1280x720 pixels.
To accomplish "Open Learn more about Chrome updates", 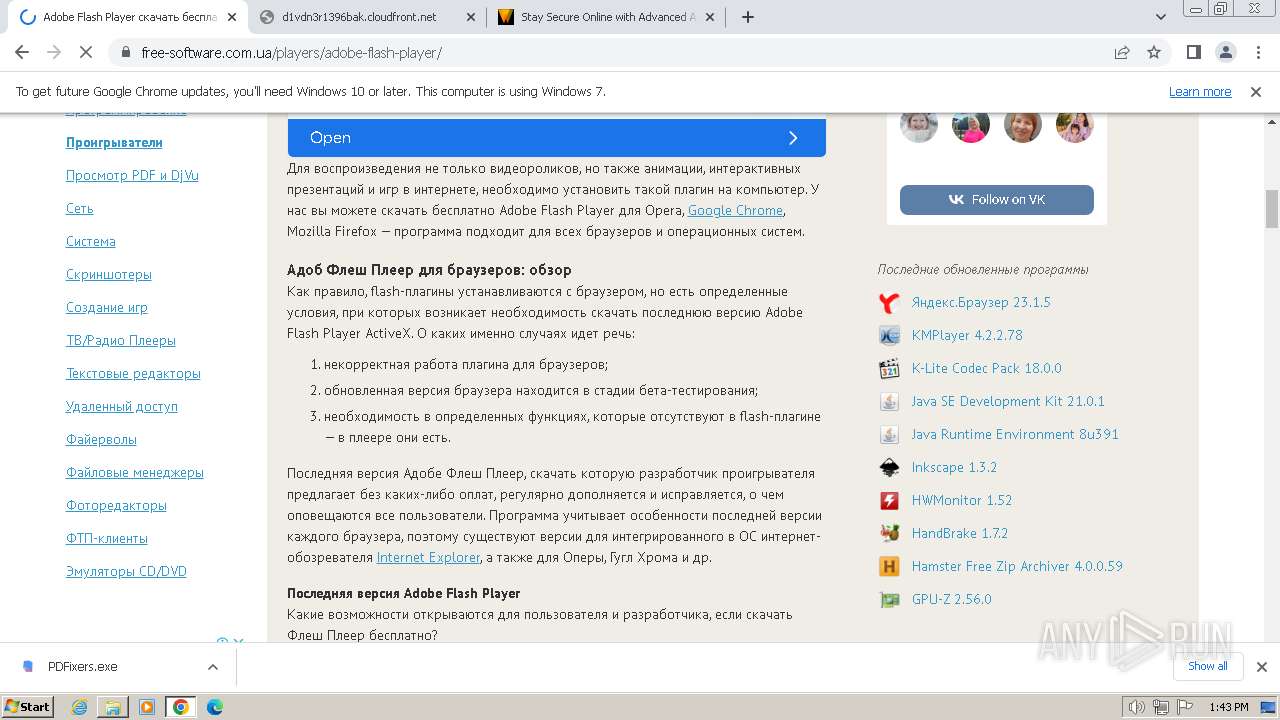I will click(x=1200, y=91).
